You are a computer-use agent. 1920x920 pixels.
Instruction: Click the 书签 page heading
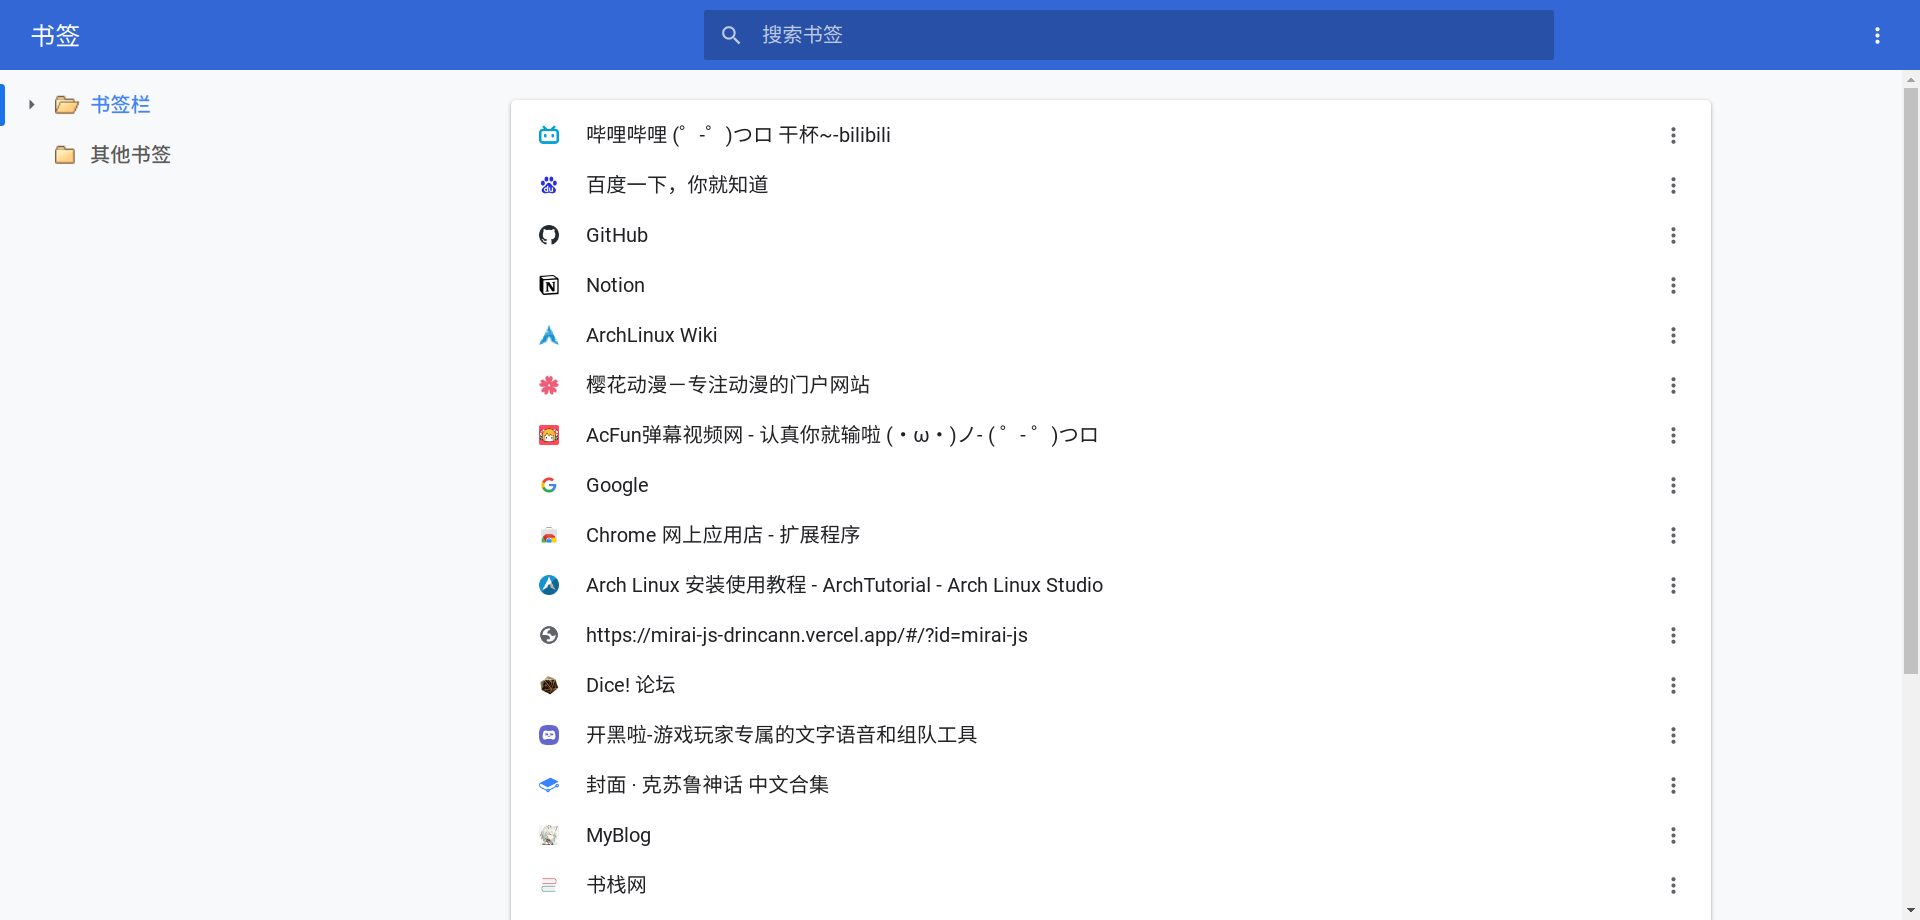coord(55,35)
